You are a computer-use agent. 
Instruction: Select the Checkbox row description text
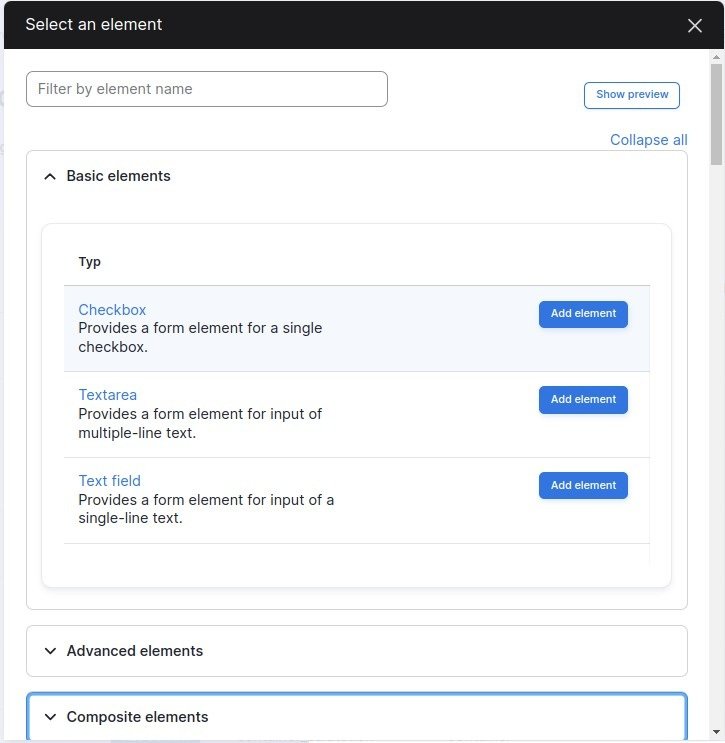(200, 338)
